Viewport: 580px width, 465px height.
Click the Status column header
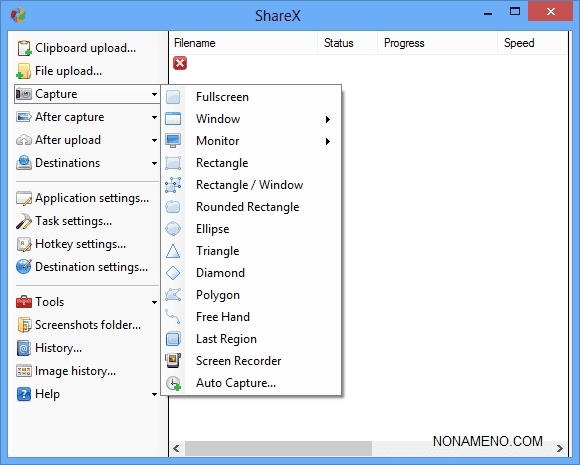click(348, 43)
